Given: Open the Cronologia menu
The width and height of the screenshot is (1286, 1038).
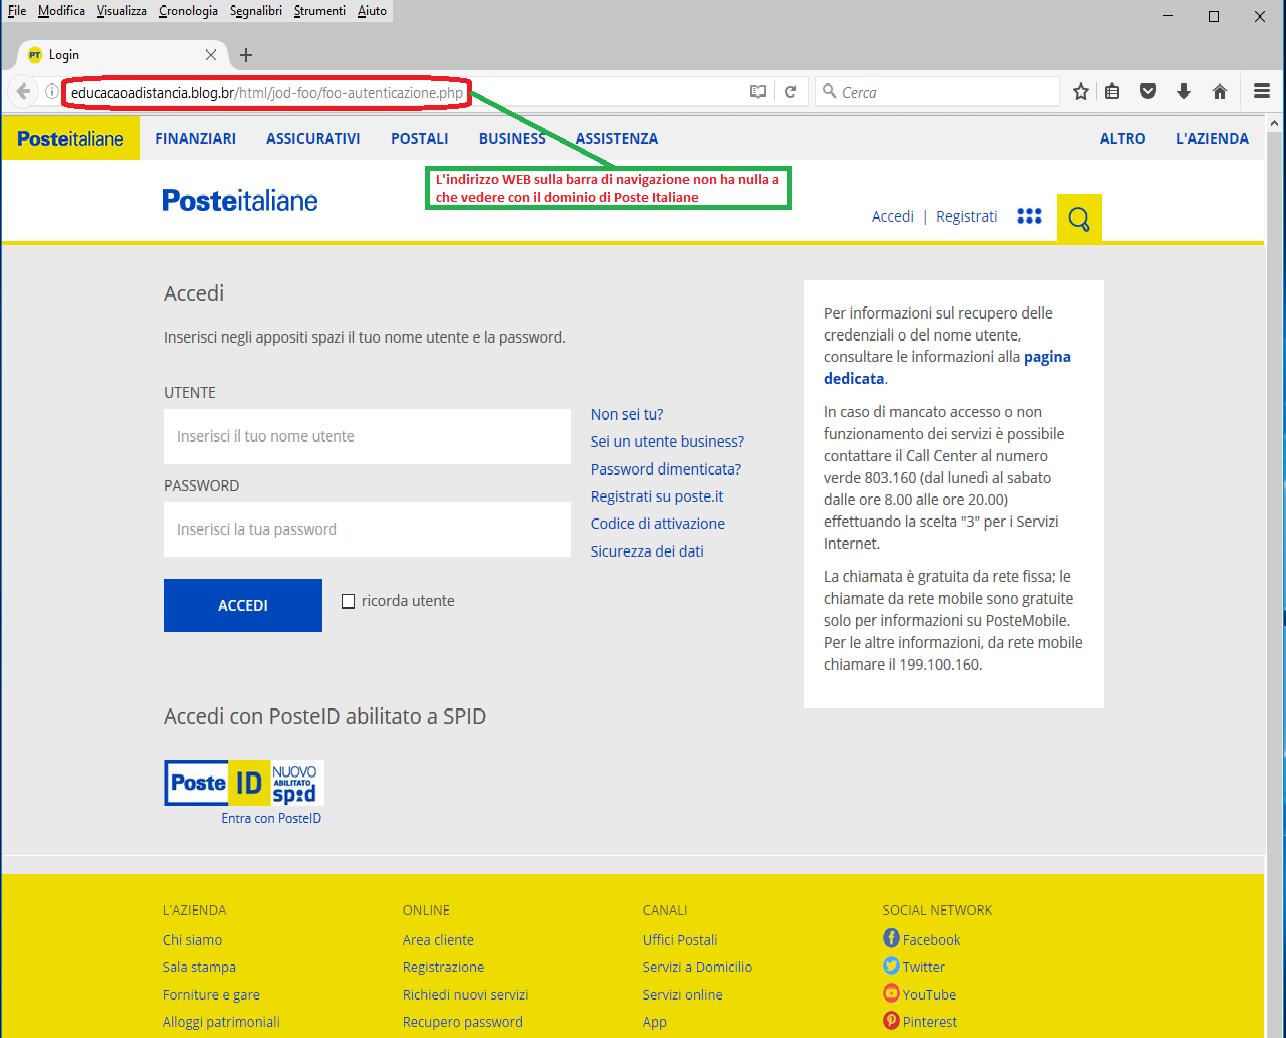Looking at the screenshot, I should point(188,11).
